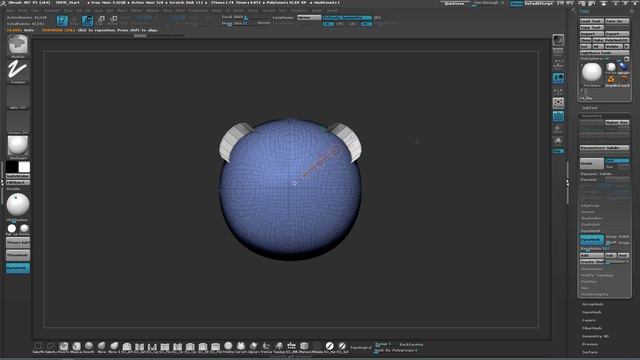Viewport: 640px width, 360px height.
Task: Open the Freehand stroke type picker
Action: [x=18, y=70]
